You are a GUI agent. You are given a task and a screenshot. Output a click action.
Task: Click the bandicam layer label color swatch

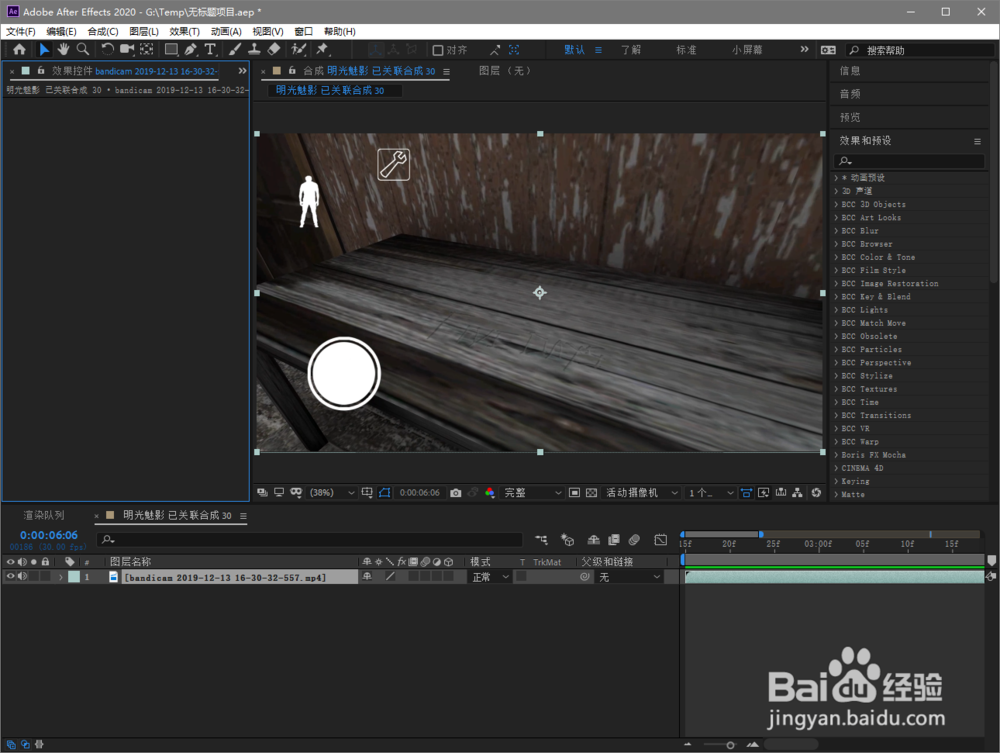74,577
